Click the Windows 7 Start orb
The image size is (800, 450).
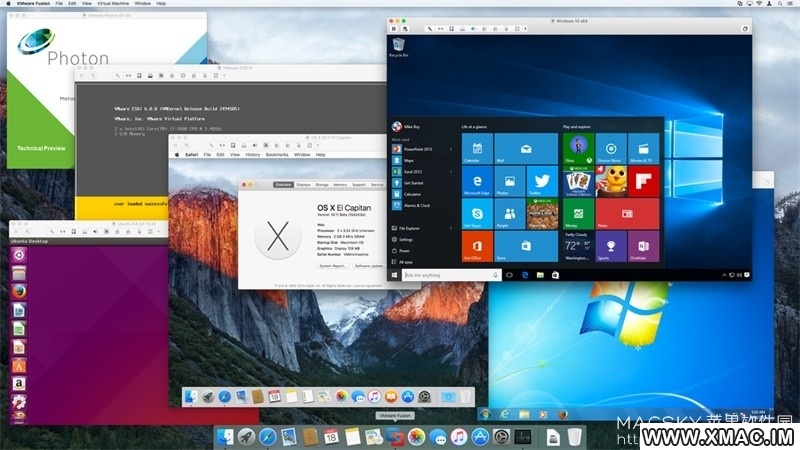click(485, 414)
